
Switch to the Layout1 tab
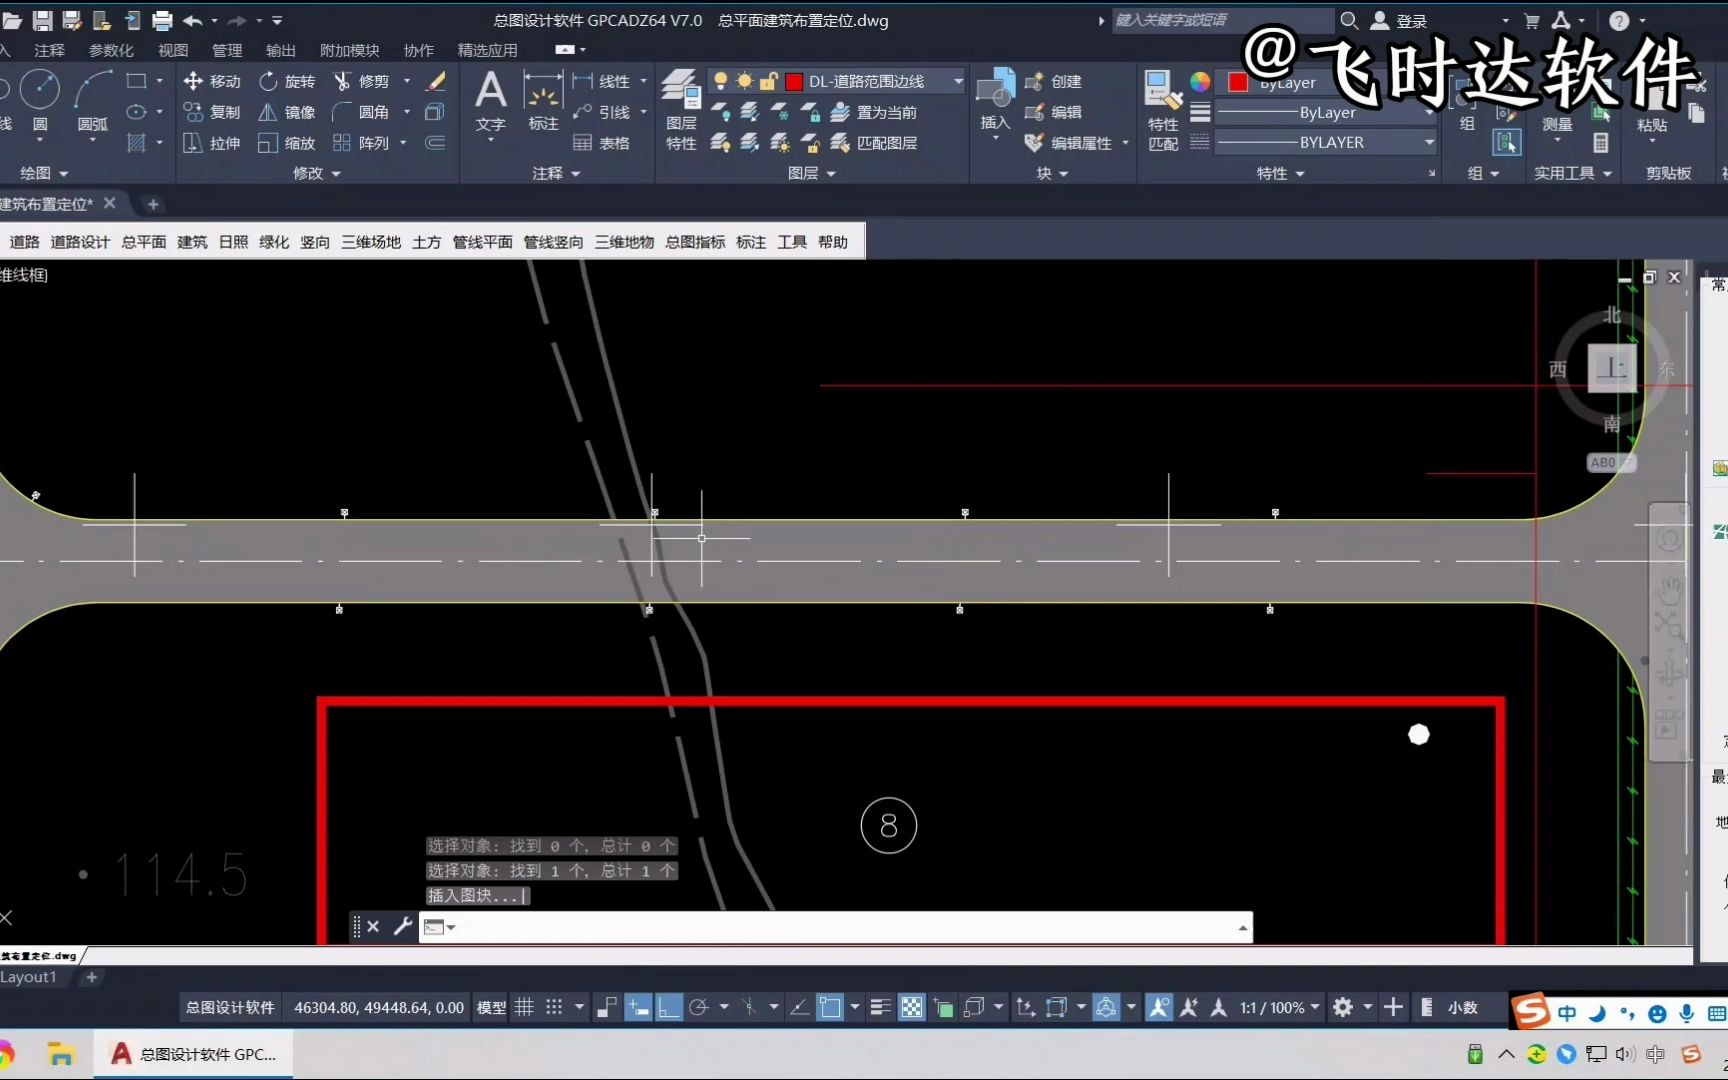pos(28,976)
